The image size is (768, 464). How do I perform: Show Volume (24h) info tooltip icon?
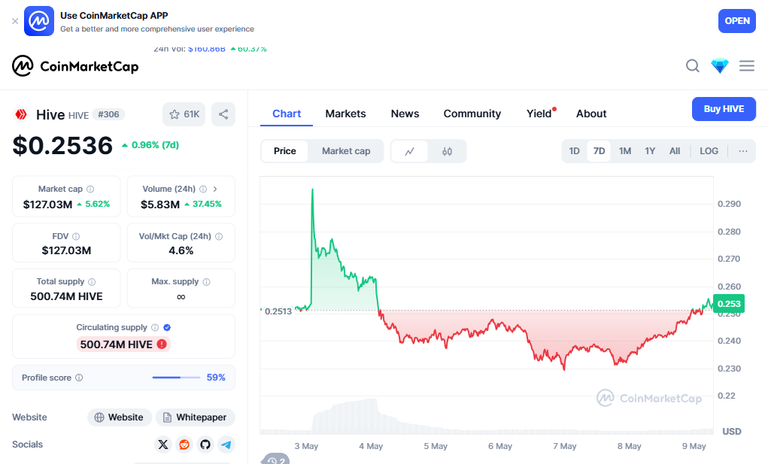pos(203,189)
